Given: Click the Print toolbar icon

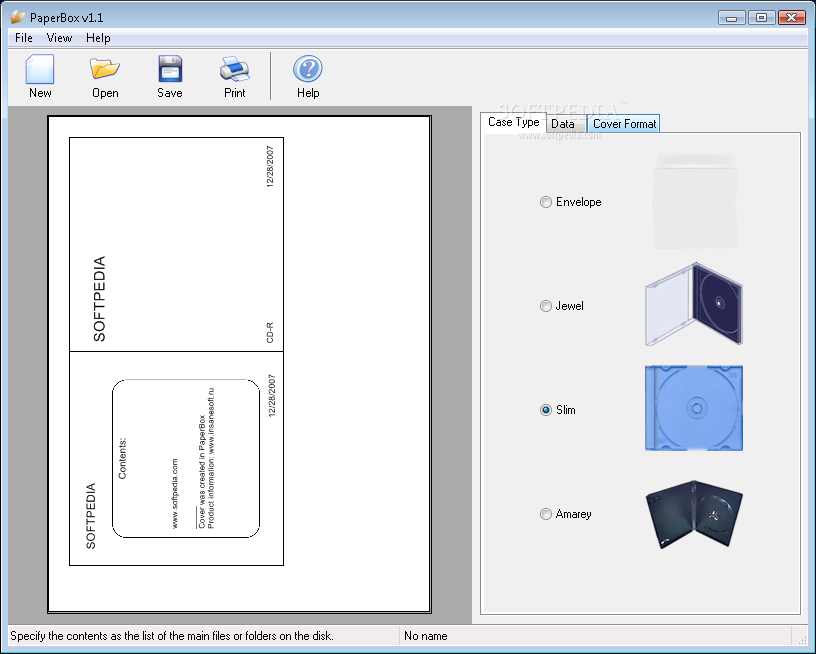Looking at the screenshot, I should (x=235, y=69).
